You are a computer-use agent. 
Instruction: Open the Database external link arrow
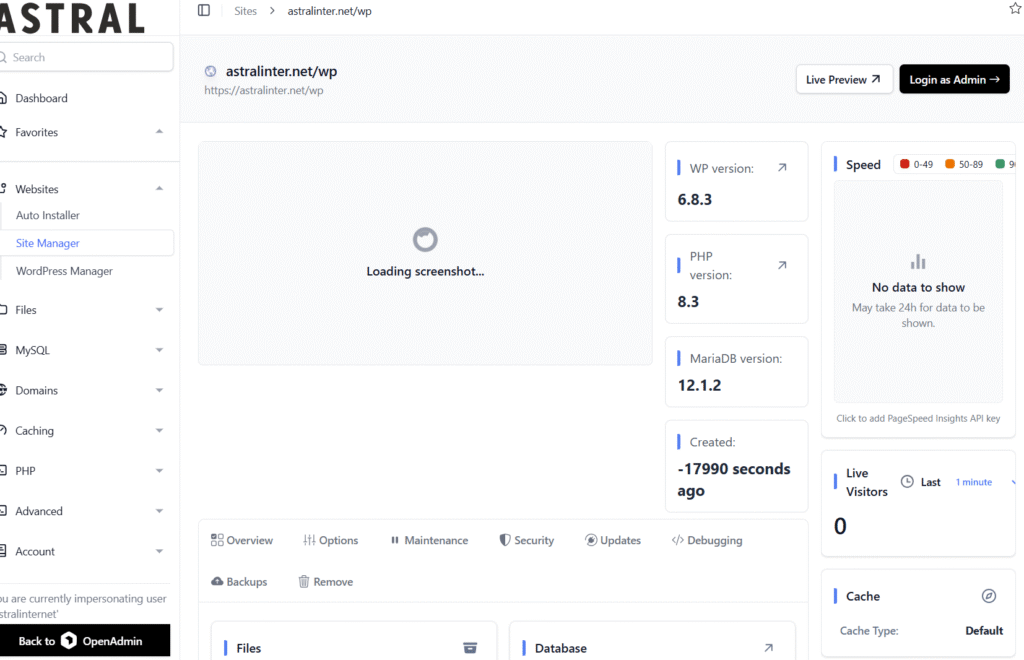point(768,648)
